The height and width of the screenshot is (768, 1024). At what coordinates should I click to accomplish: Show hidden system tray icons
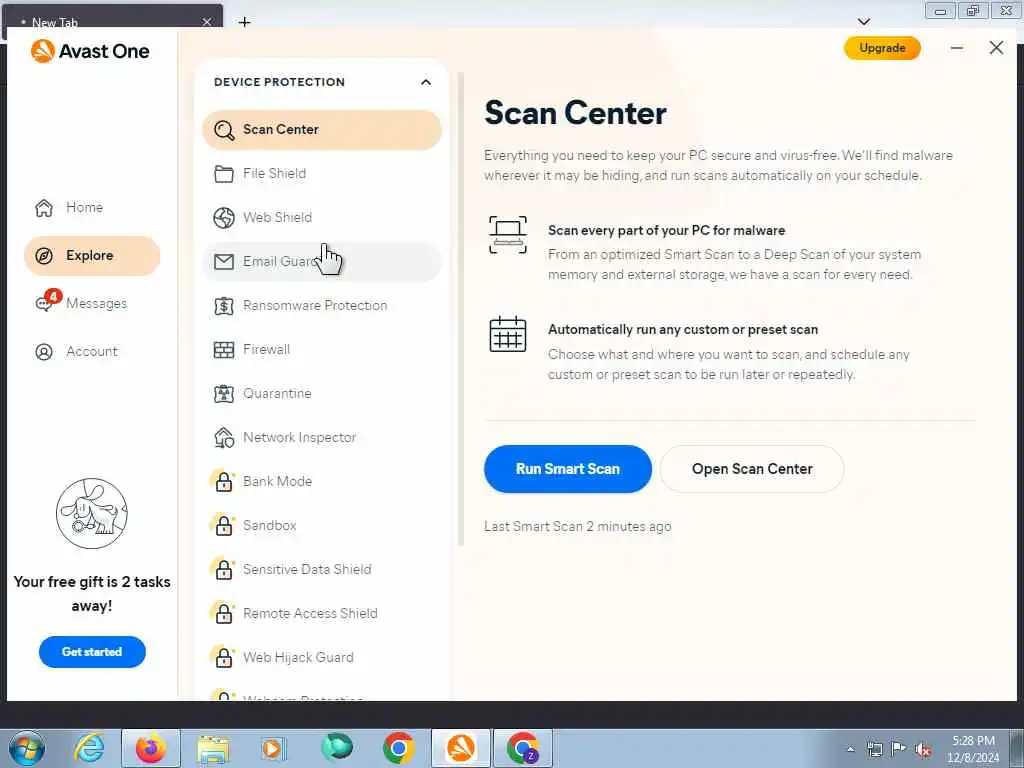pos(850,750)
